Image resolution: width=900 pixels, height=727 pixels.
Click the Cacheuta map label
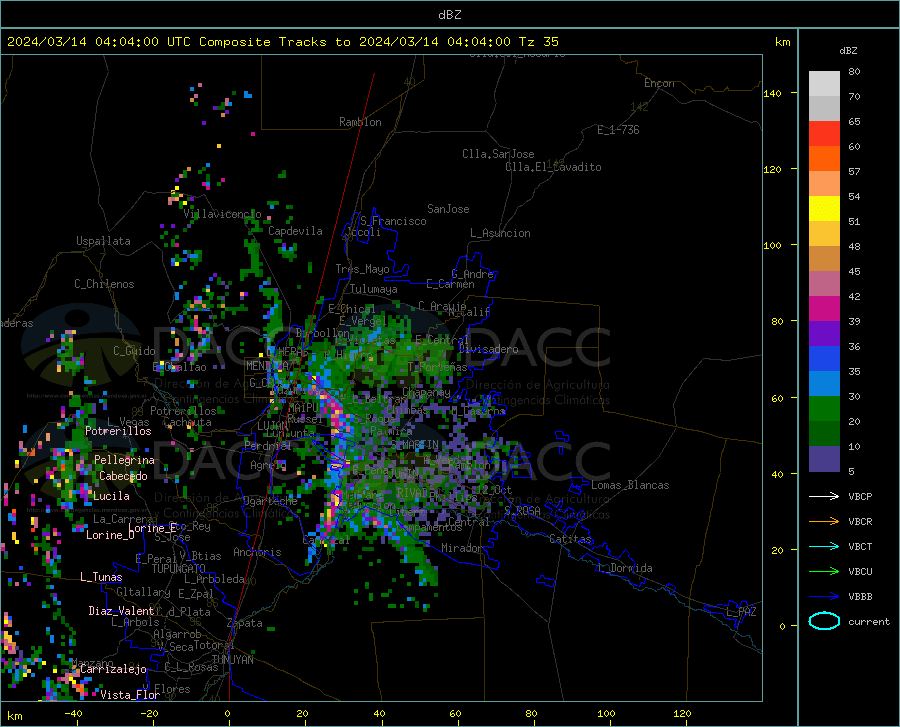point(187,422)
